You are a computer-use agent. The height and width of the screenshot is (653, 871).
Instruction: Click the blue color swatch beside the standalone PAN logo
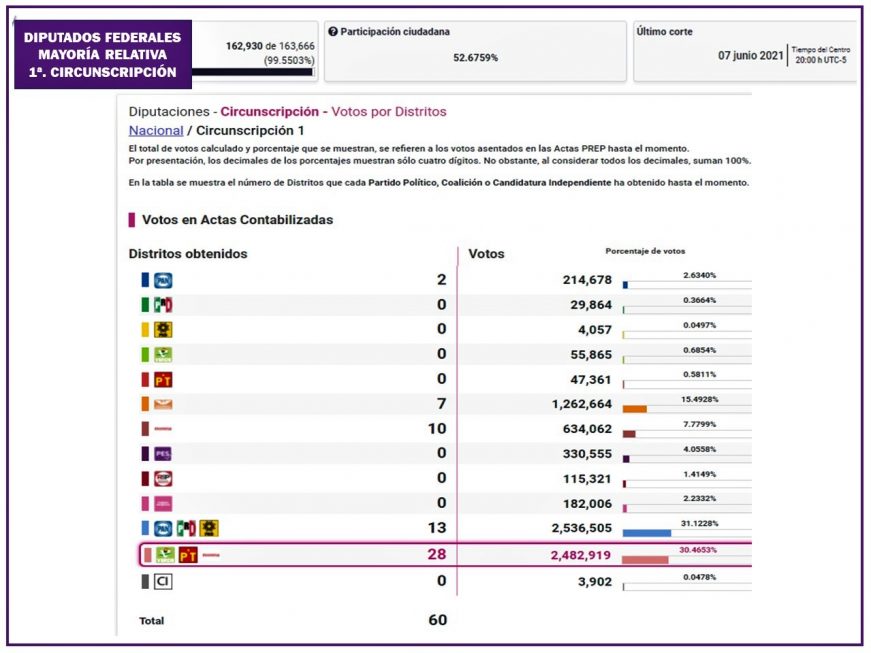tap(145, 280)
